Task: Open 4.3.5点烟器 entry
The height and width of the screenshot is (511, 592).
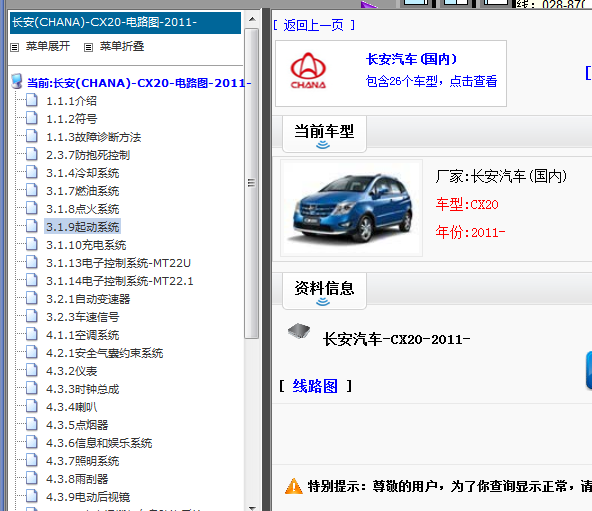Action: (x=77, y=425)
